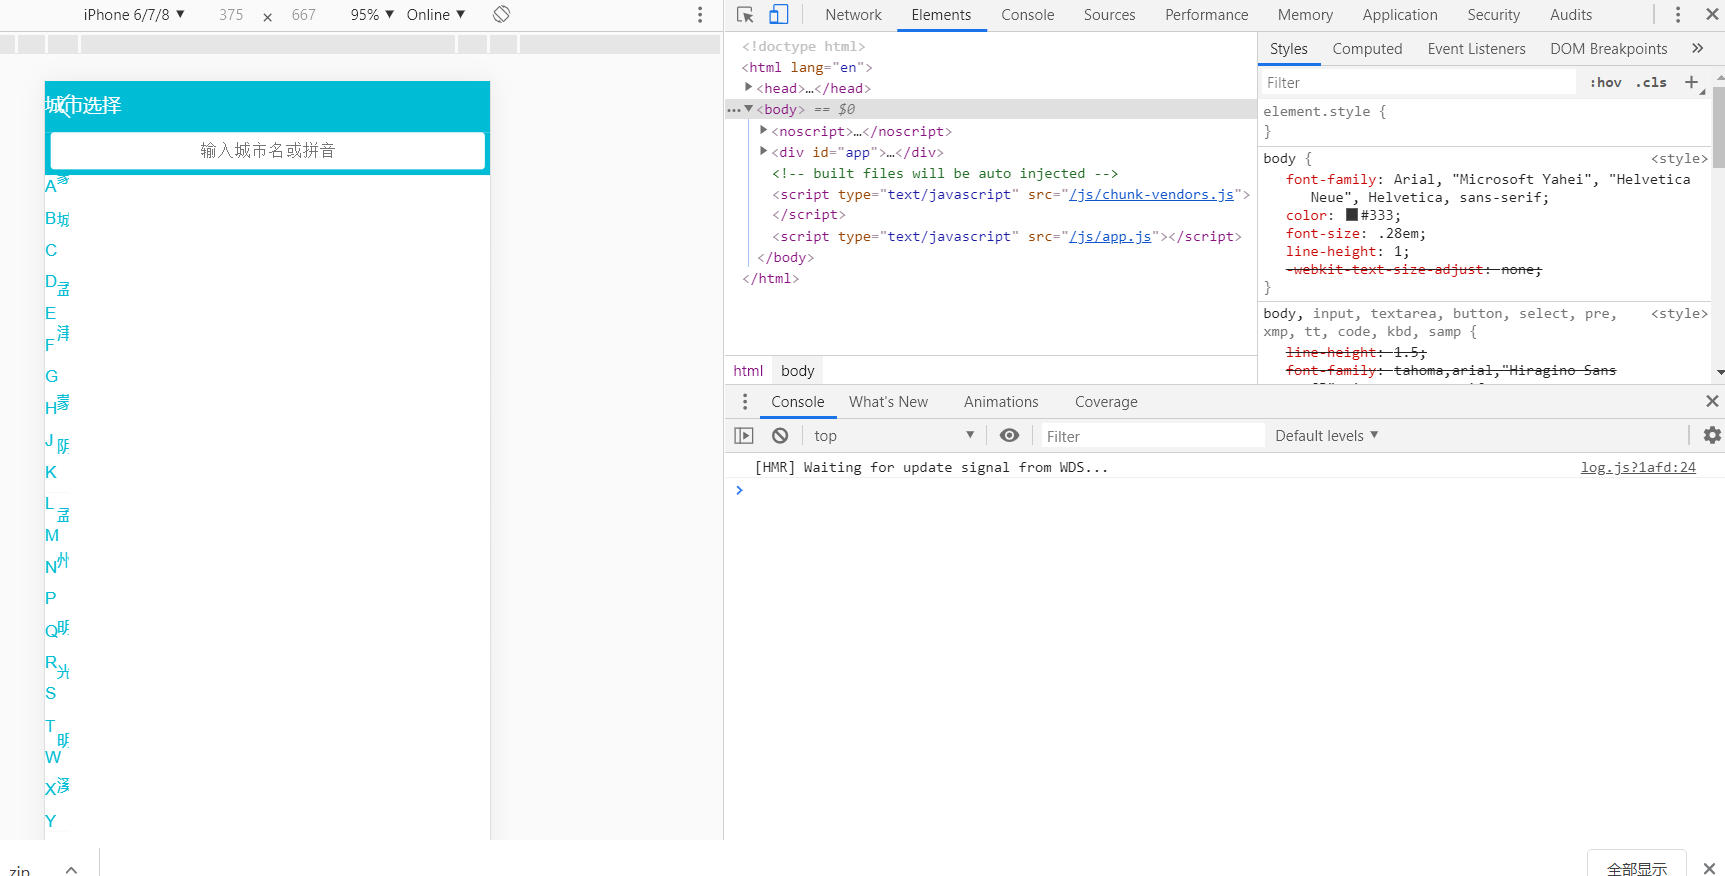Image resolution: width=1725 pixels, height=876 pixels.
Task: Close the console drawer
Action: [1712, 401]
